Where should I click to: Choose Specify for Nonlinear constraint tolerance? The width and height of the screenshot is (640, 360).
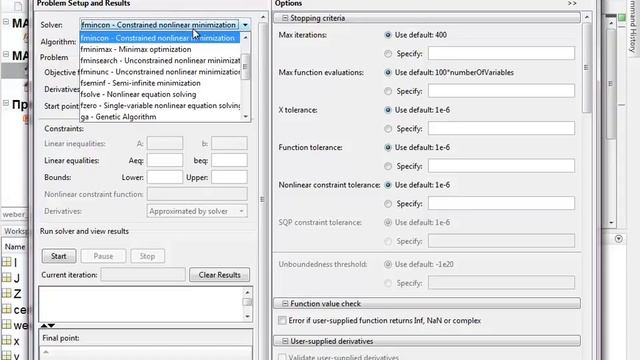388,204
